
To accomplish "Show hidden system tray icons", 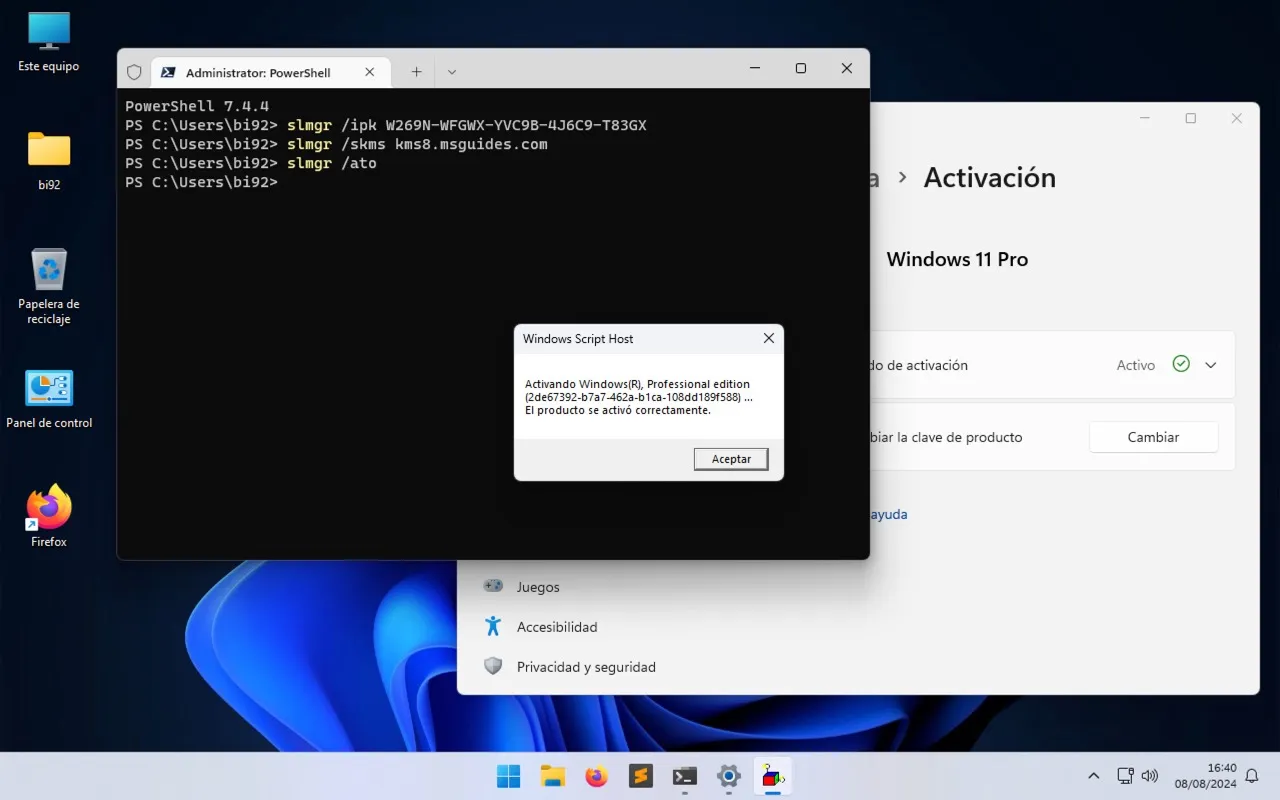I will point(1093,776).
